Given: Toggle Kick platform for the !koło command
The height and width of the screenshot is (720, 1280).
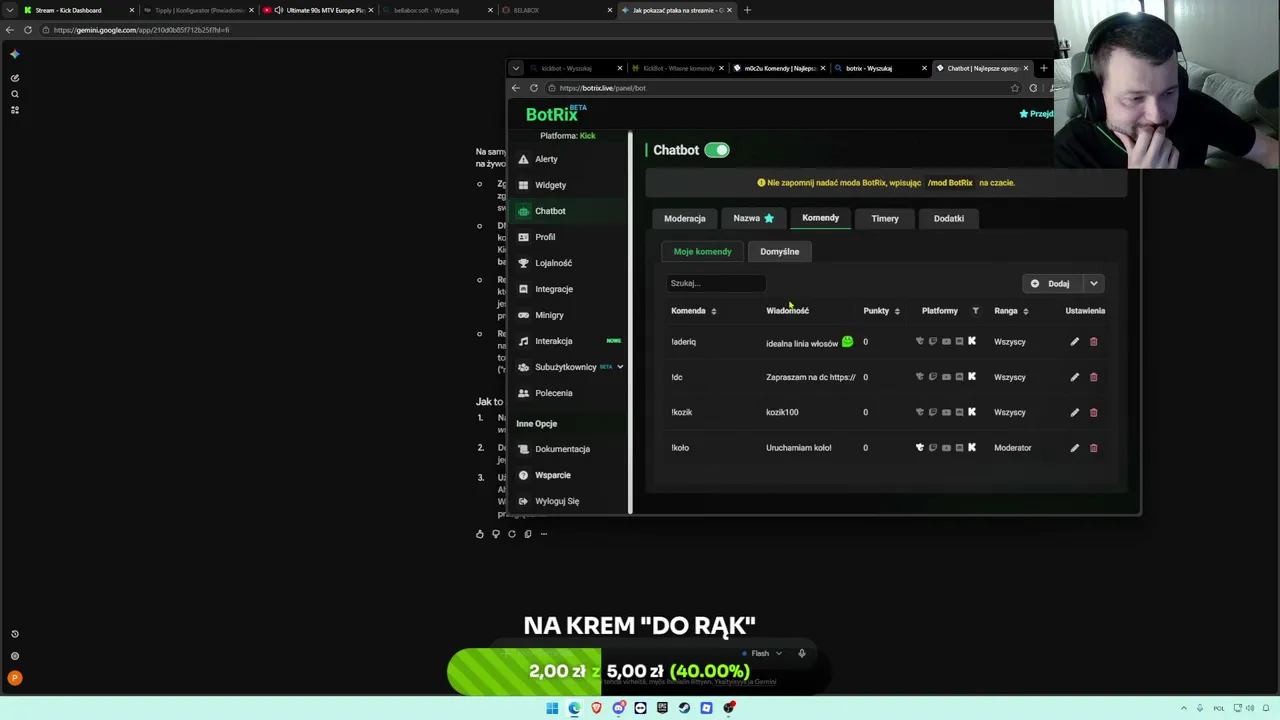Looking at the screenshot, I should (972, 448).
